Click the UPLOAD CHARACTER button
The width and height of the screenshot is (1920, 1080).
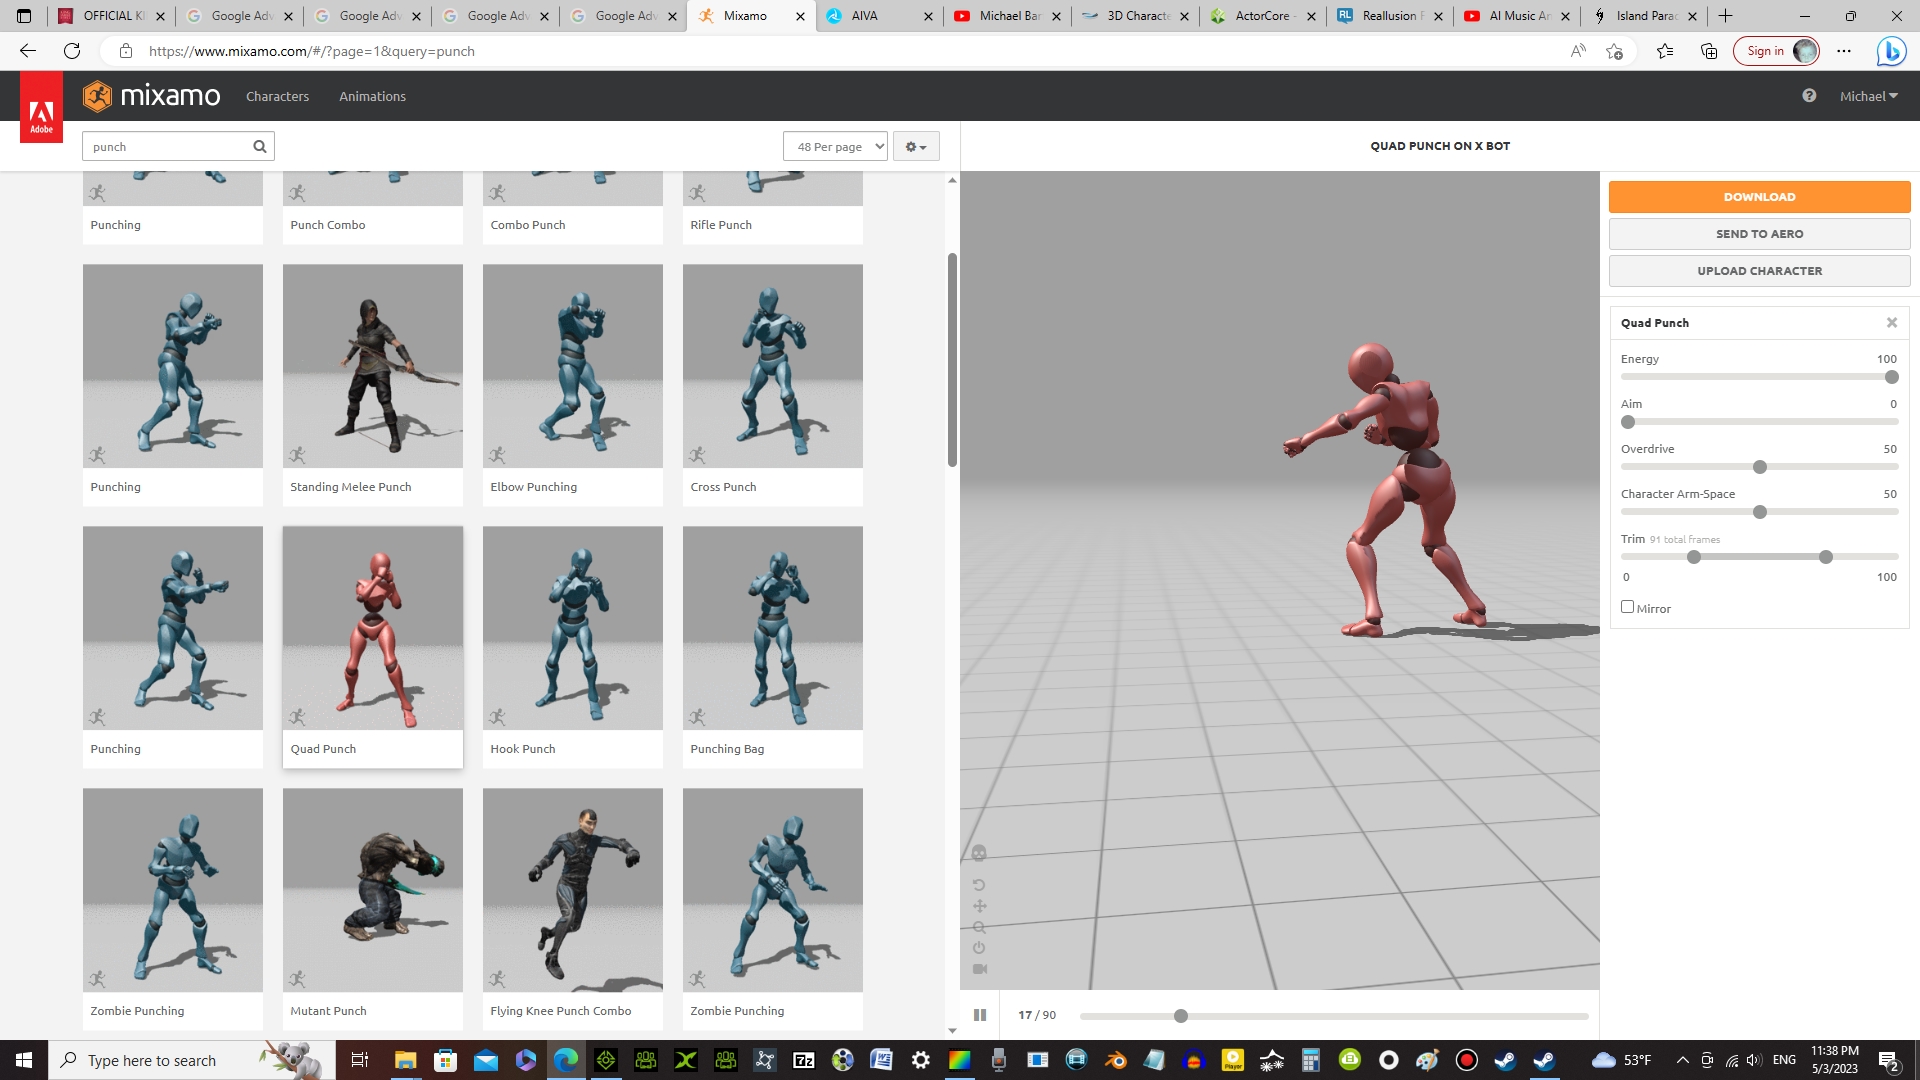(x=1759, y=271)
